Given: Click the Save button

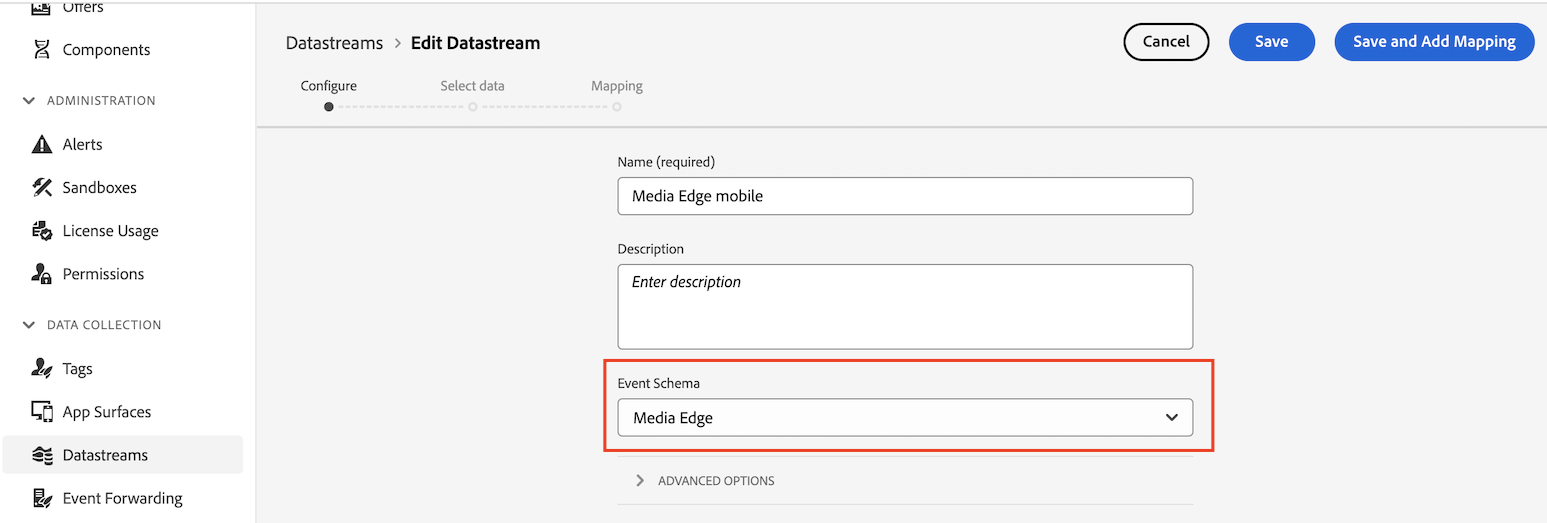Looking at the screenshot, I should 1271,42.
